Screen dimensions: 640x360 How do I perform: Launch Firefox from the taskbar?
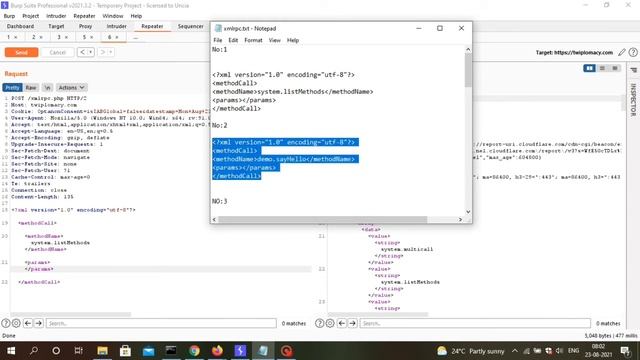click(218, 351)
